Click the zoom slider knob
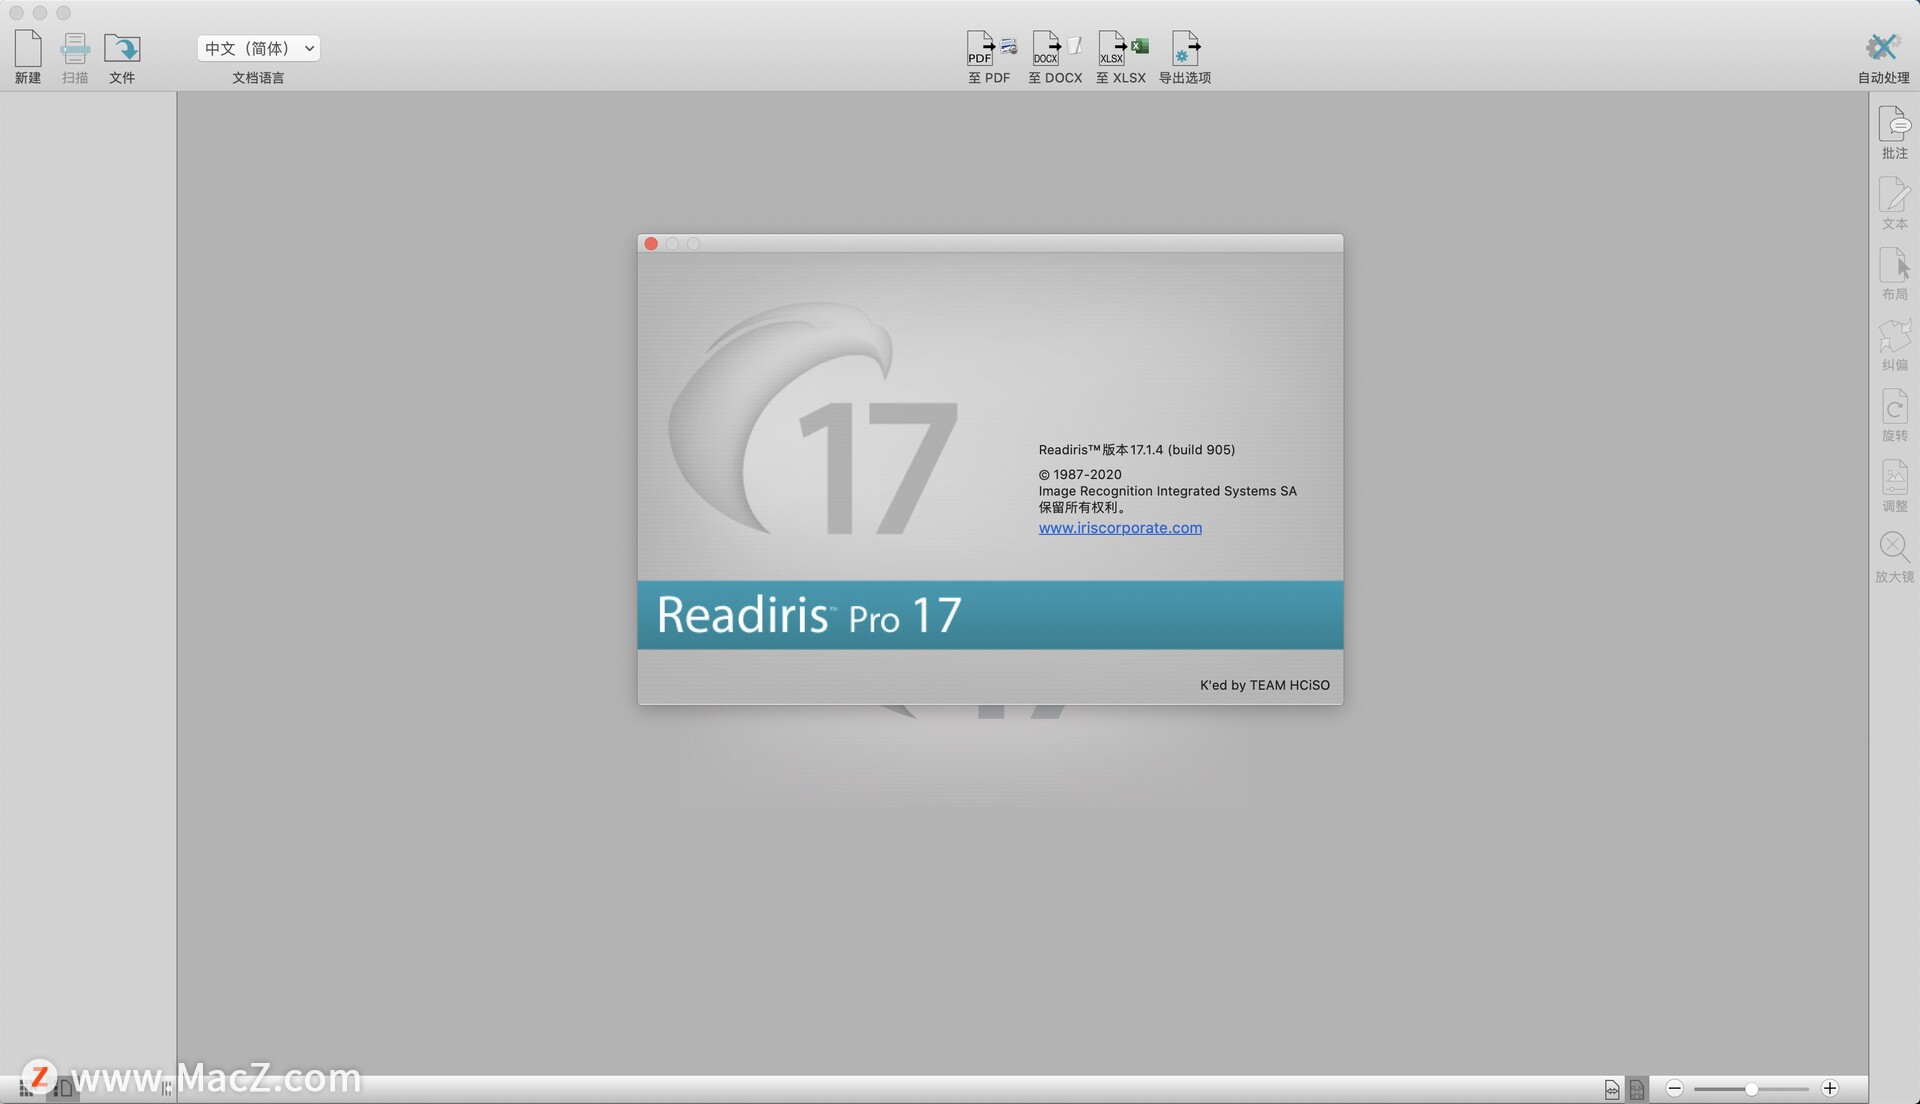Viewport: 1920px width, 1104px height. point(1751,1089)
